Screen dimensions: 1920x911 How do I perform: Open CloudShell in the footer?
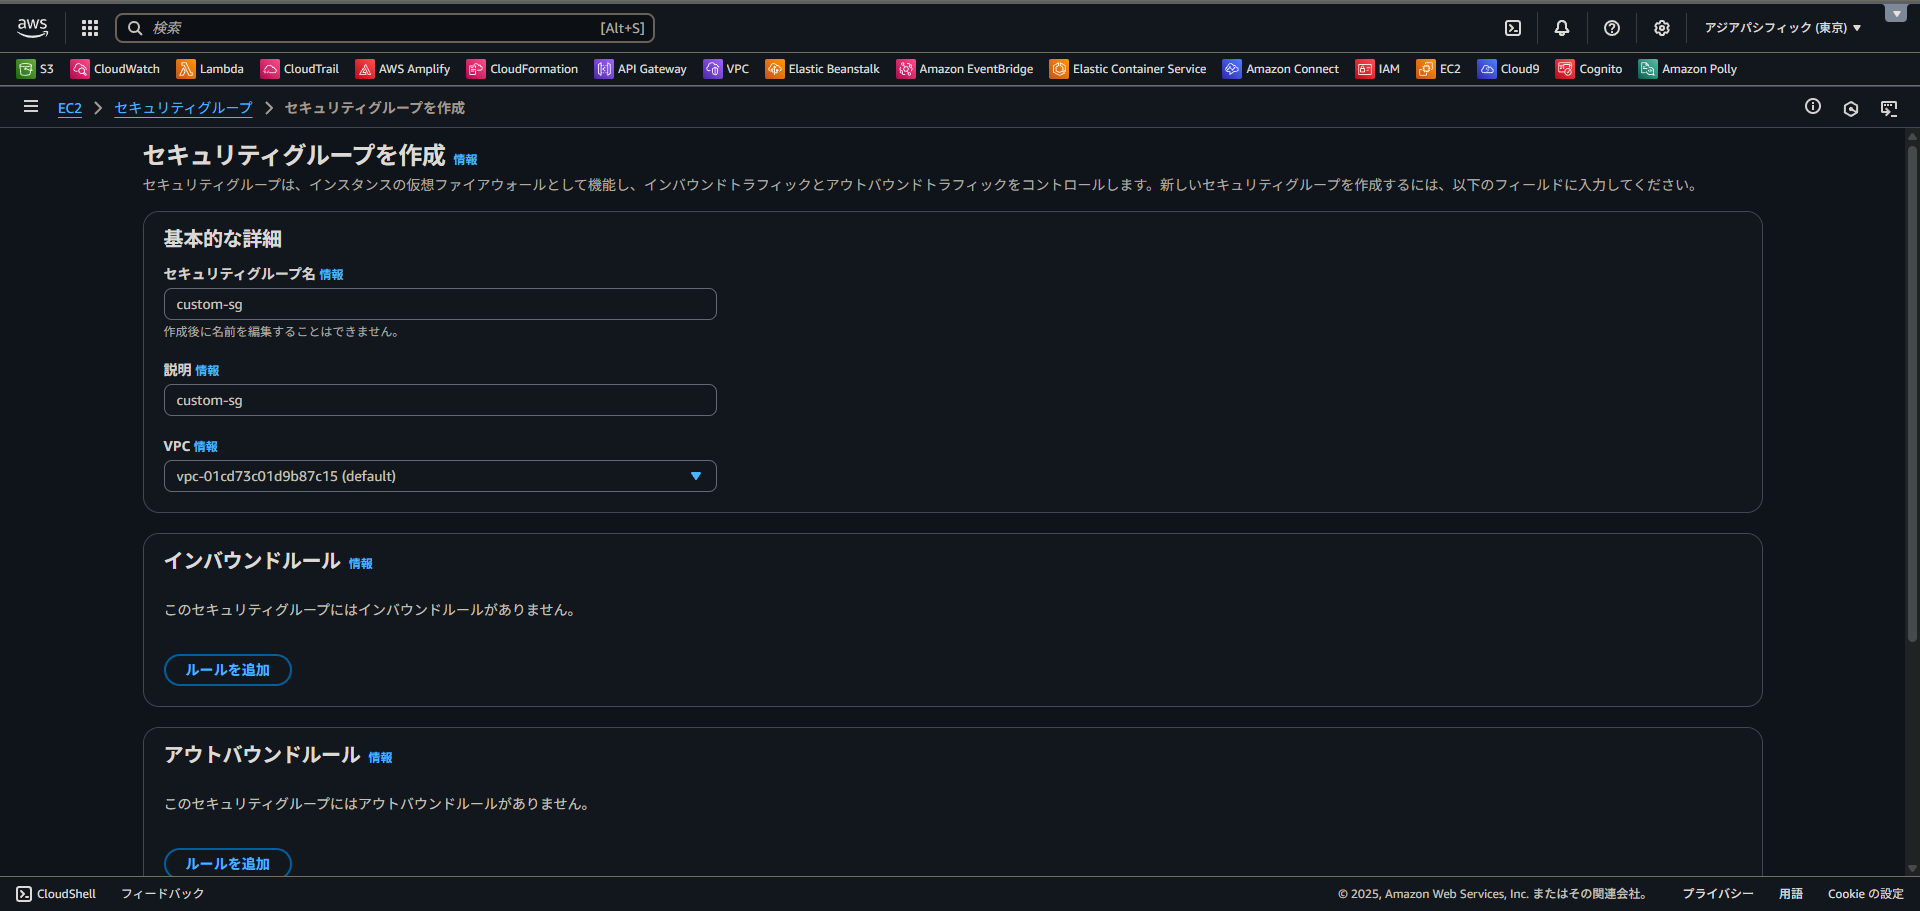[x=56, y=894]
